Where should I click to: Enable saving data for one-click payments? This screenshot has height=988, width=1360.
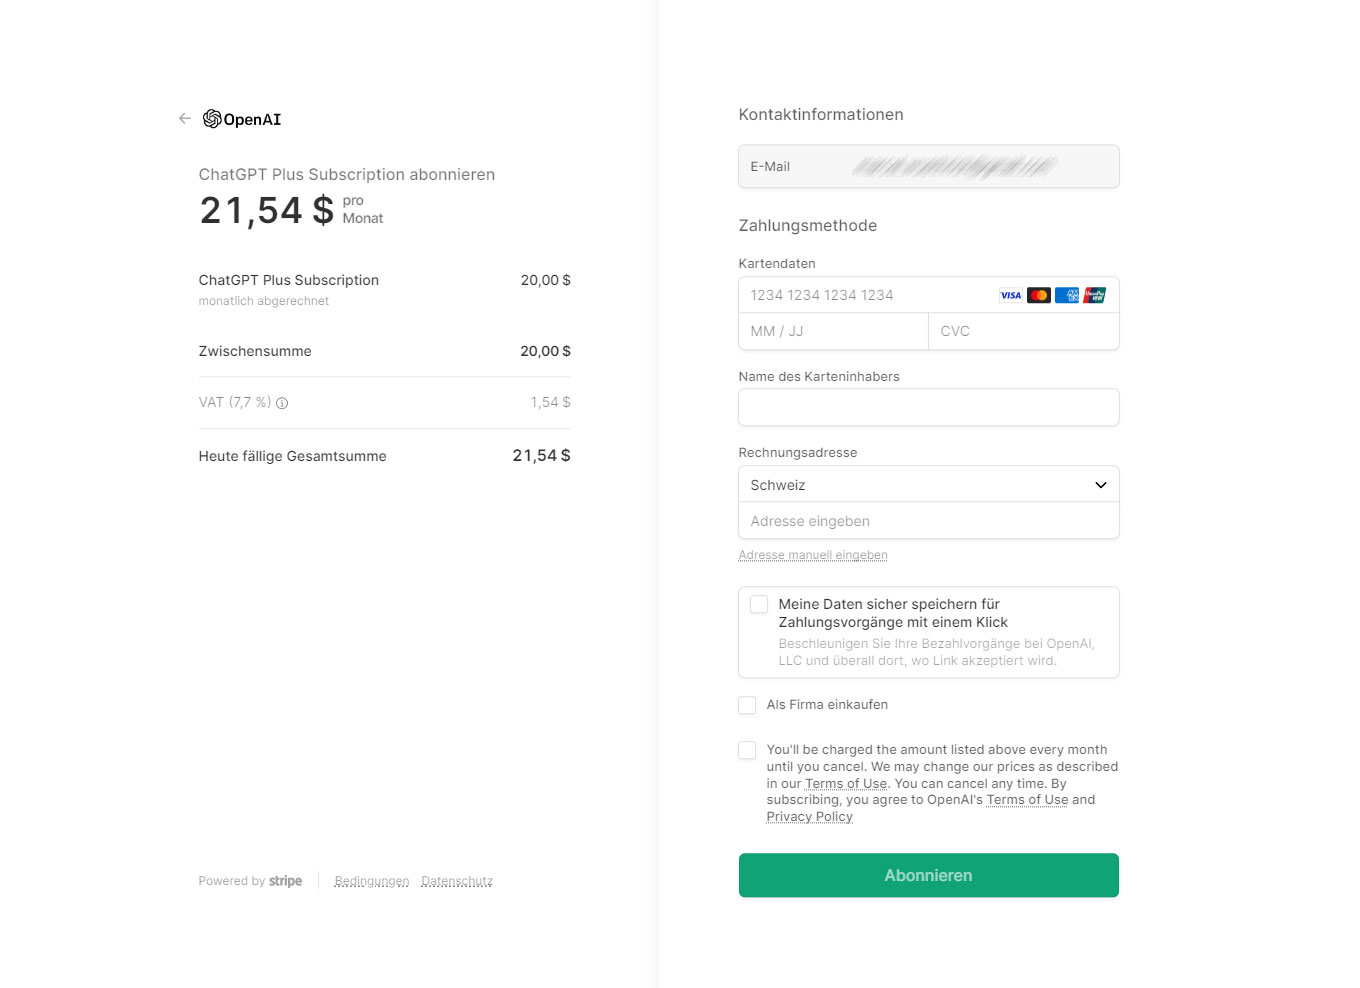coord(759,604)
